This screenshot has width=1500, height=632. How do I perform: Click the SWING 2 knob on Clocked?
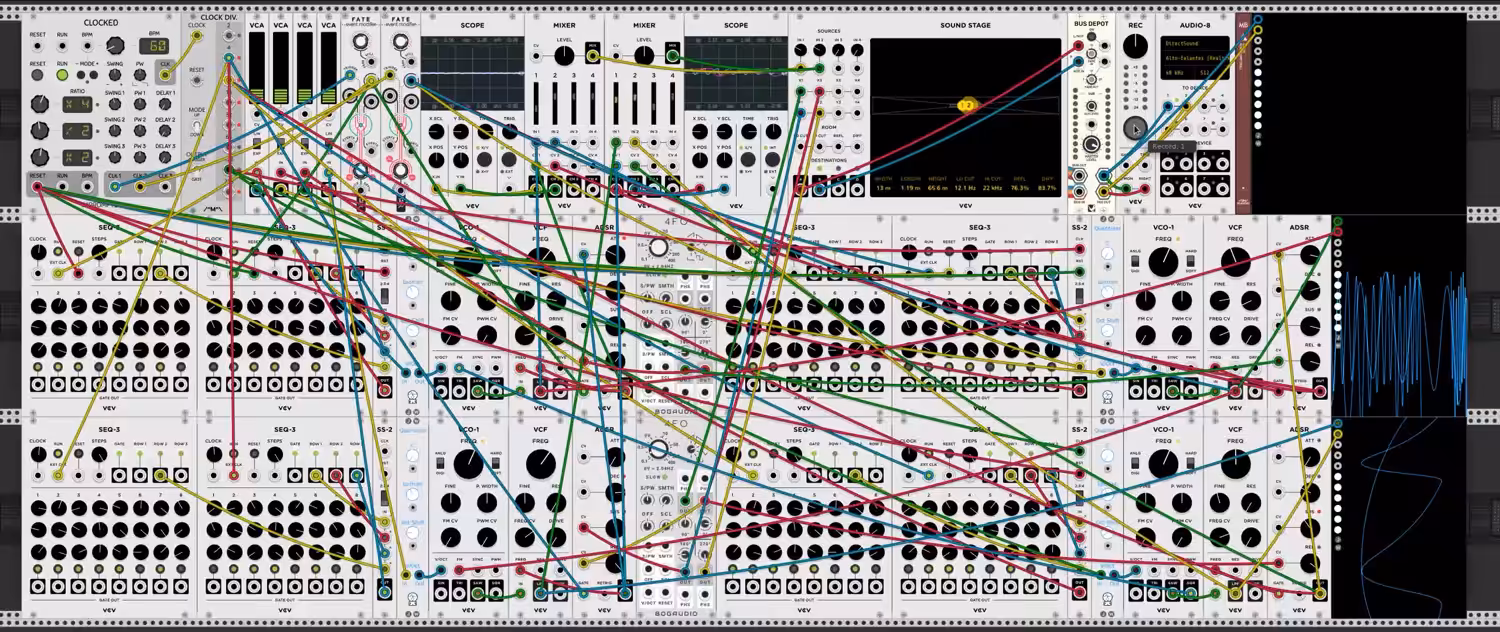coord(115,131)
